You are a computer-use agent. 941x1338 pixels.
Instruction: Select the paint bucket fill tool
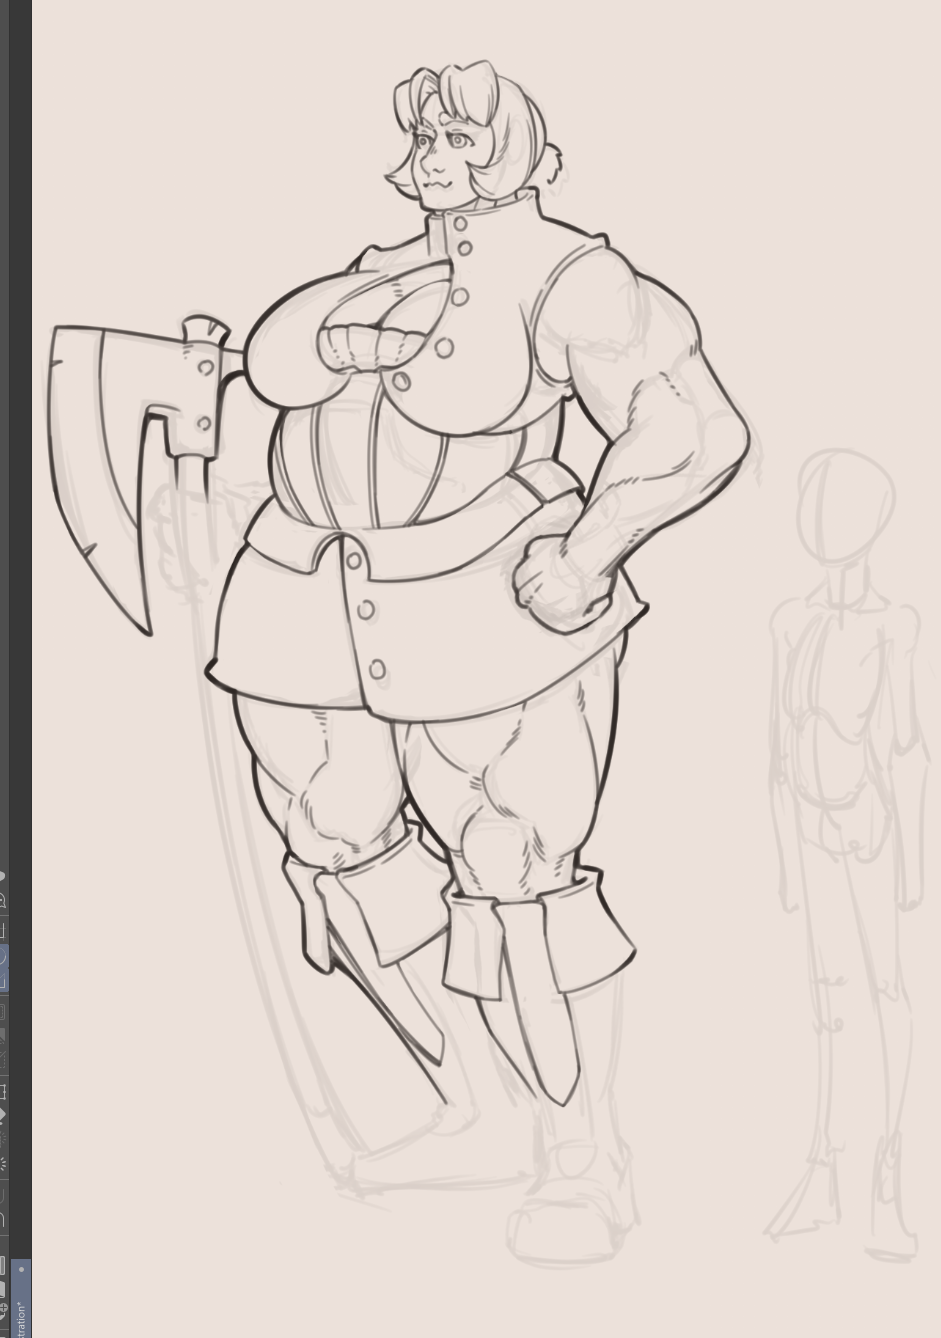[x=3, y=1116]
